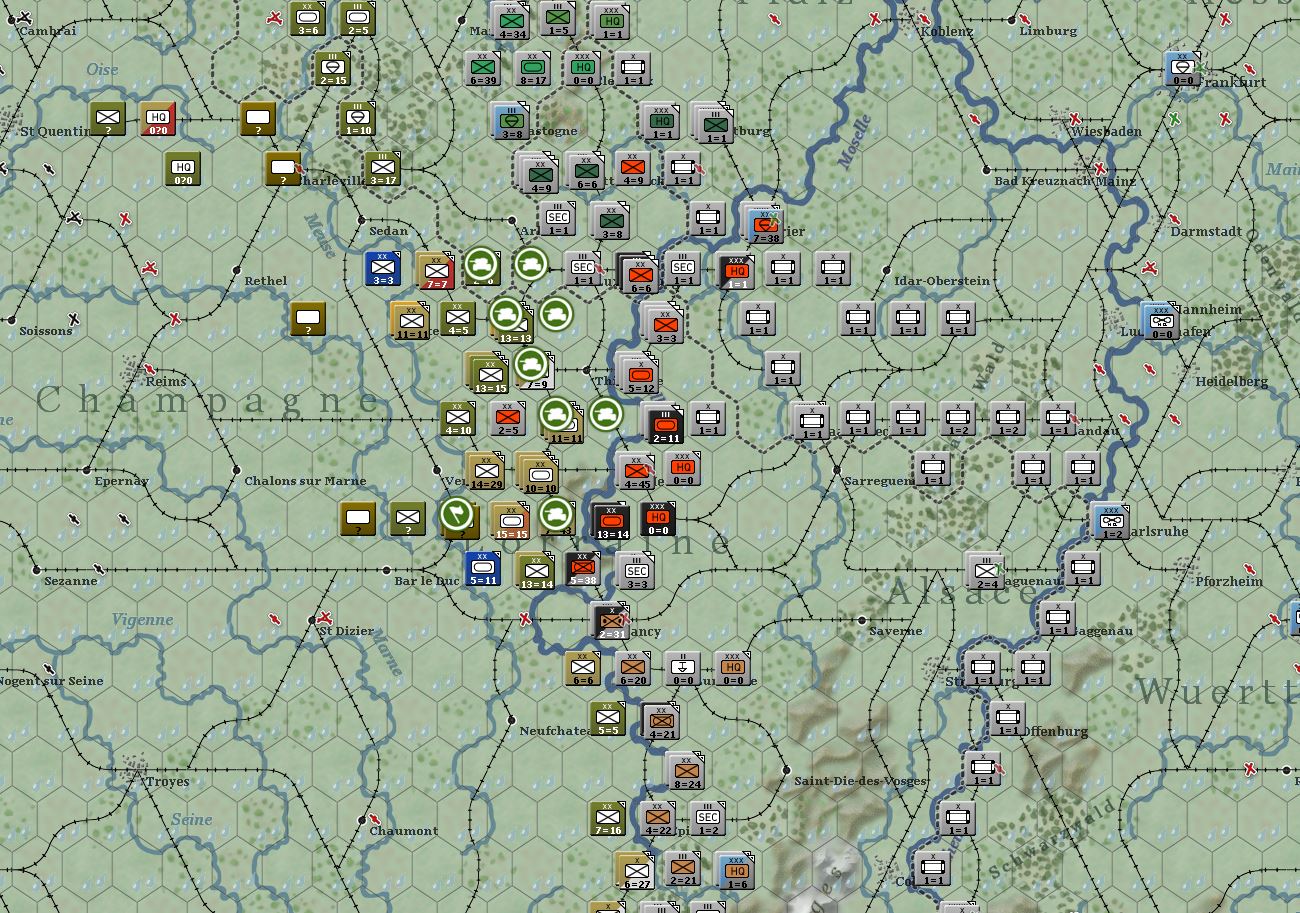1300x913 pixels.
Task: Click the tank marker on the 13=13 stack
Action: (507, 314)
